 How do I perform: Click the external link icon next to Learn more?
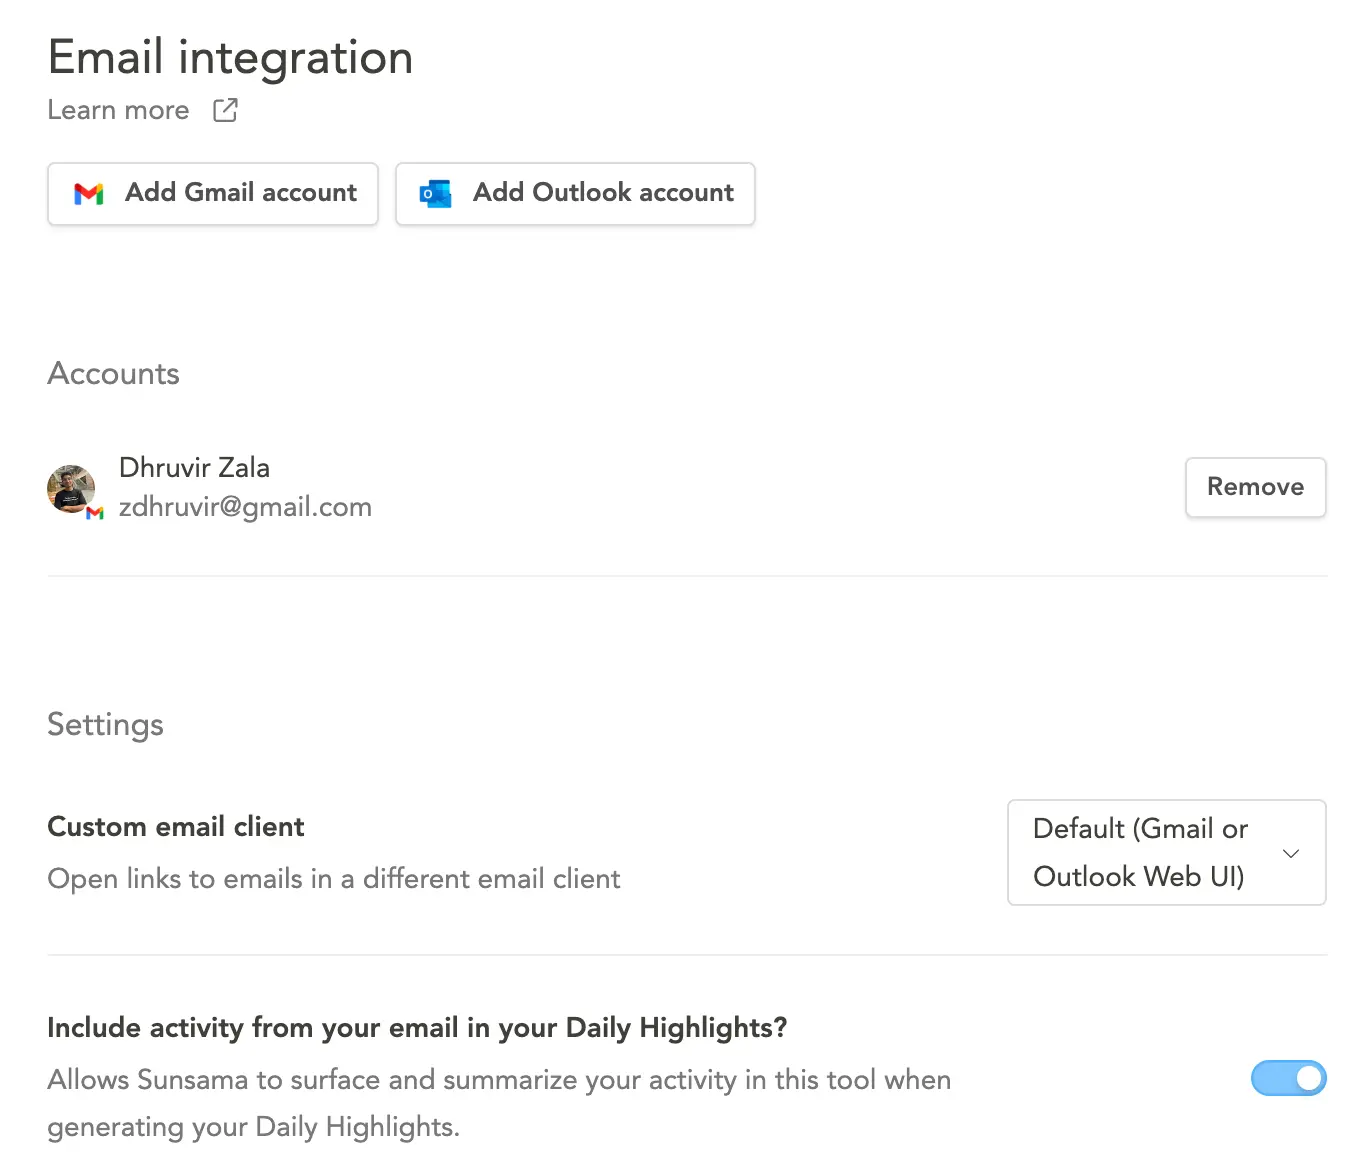[224, 110]
